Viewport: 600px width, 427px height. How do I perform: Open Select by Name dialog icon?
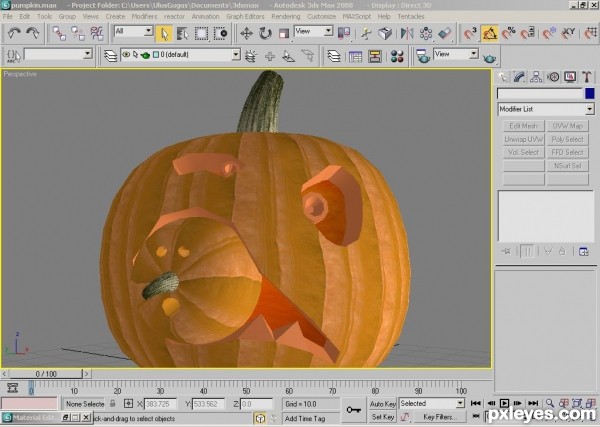tap(183, 33)
